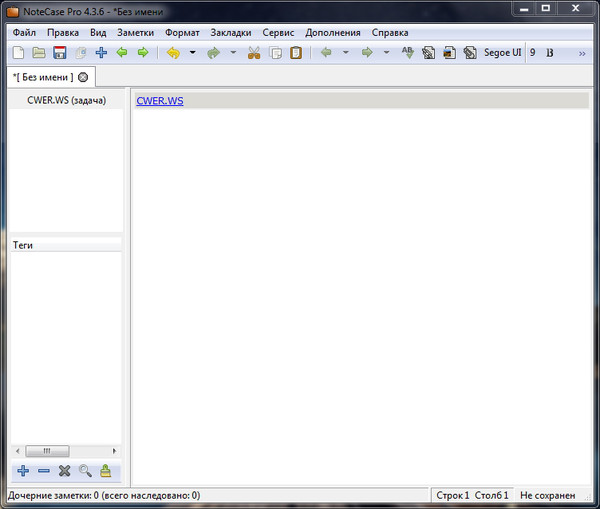Add a tag with the plus icon

[x=23, y=471]
